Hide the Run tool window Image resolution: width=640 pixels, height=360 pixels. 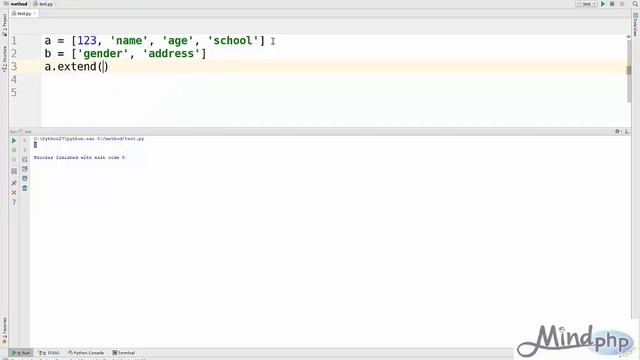627,131
